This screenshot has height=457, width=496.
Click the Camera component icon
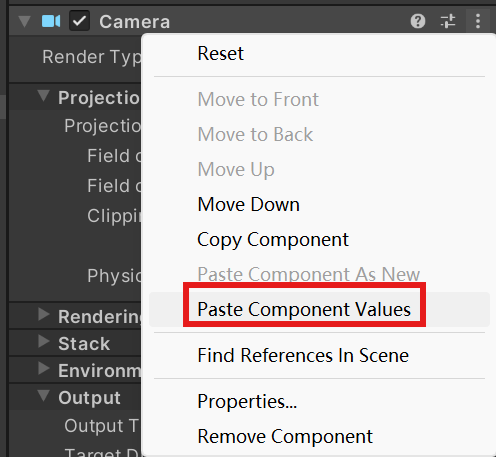(x=51, y=21)
